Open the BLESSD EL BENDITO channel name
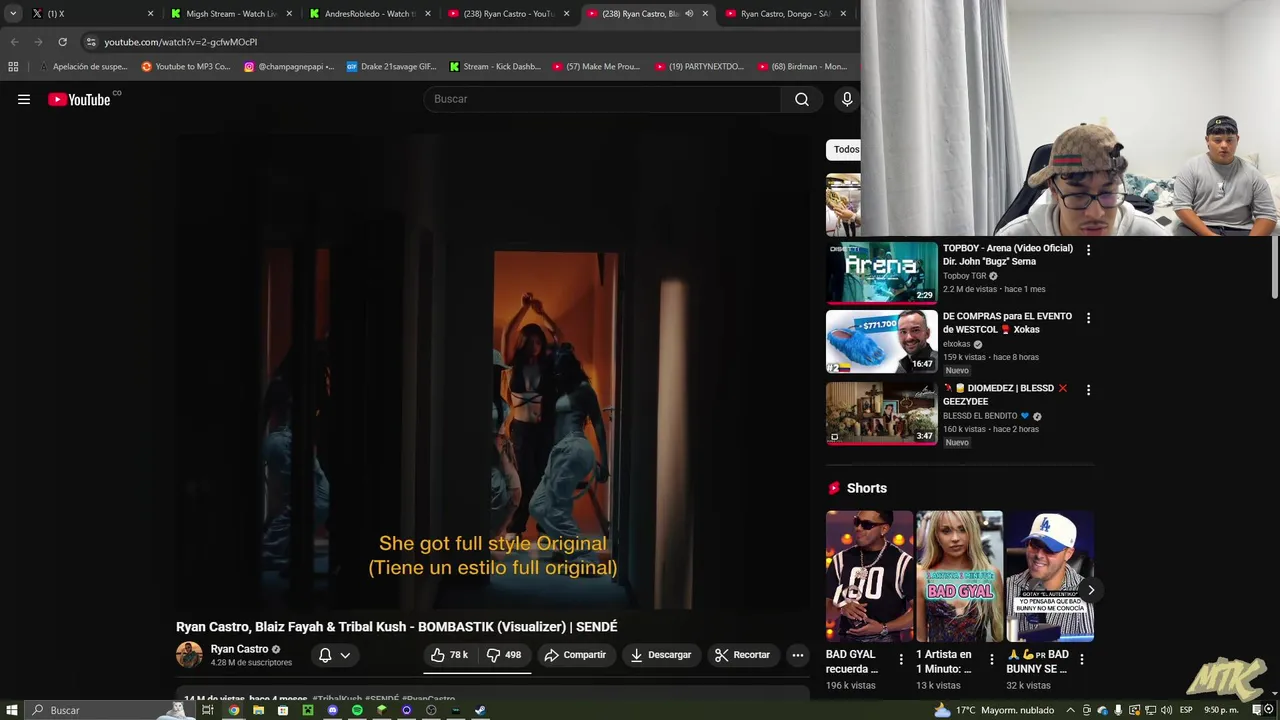This screenshot has width=1280, height=720. point(980,416)
